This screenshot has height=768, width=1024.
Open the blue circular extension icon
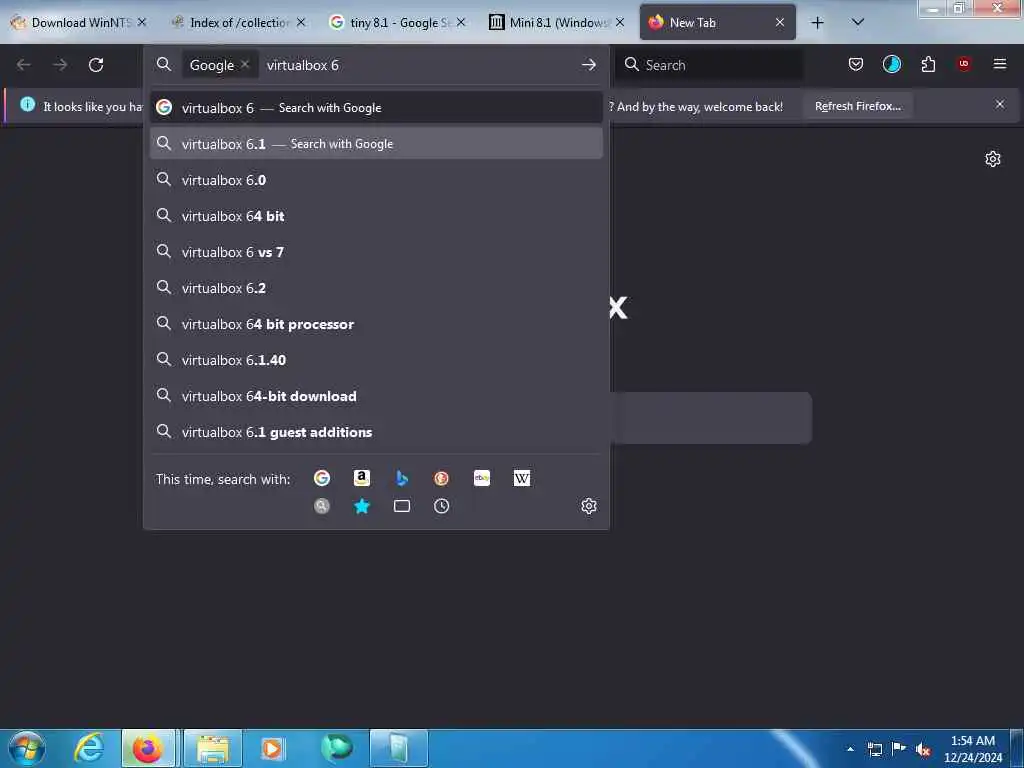(x=891, y=64)
